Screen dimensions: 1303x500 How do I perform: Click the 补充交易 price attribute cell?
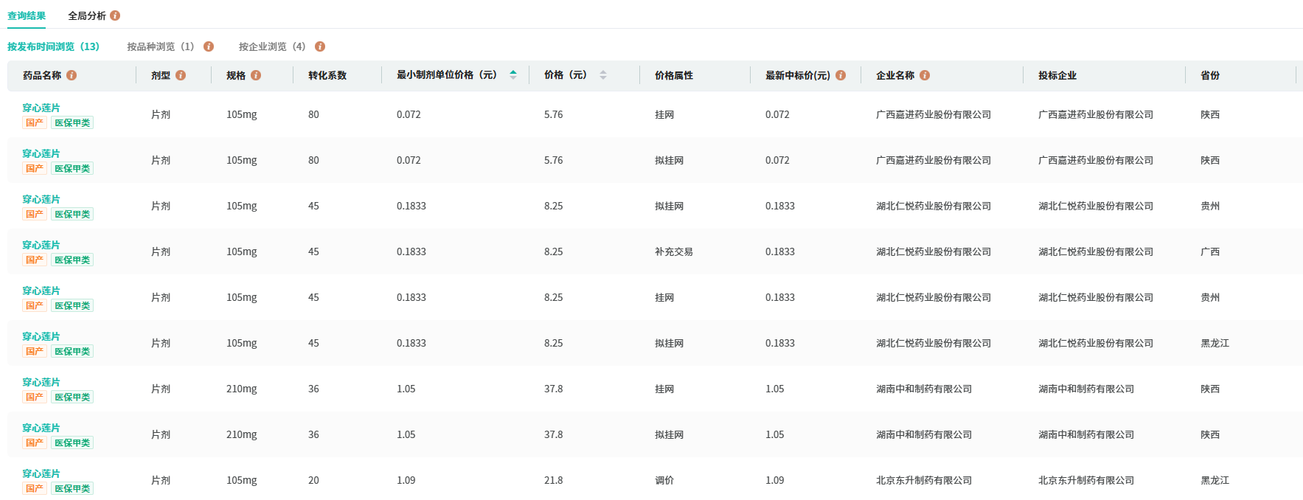674,252
